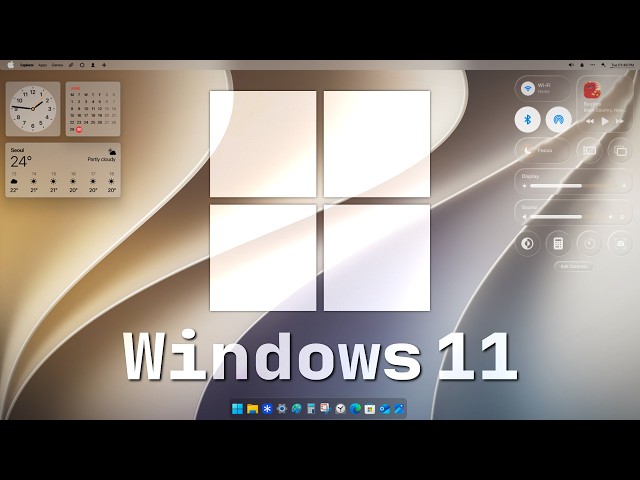Click the circle icon in top bar
Screen dimensions: 640x480
82,65
